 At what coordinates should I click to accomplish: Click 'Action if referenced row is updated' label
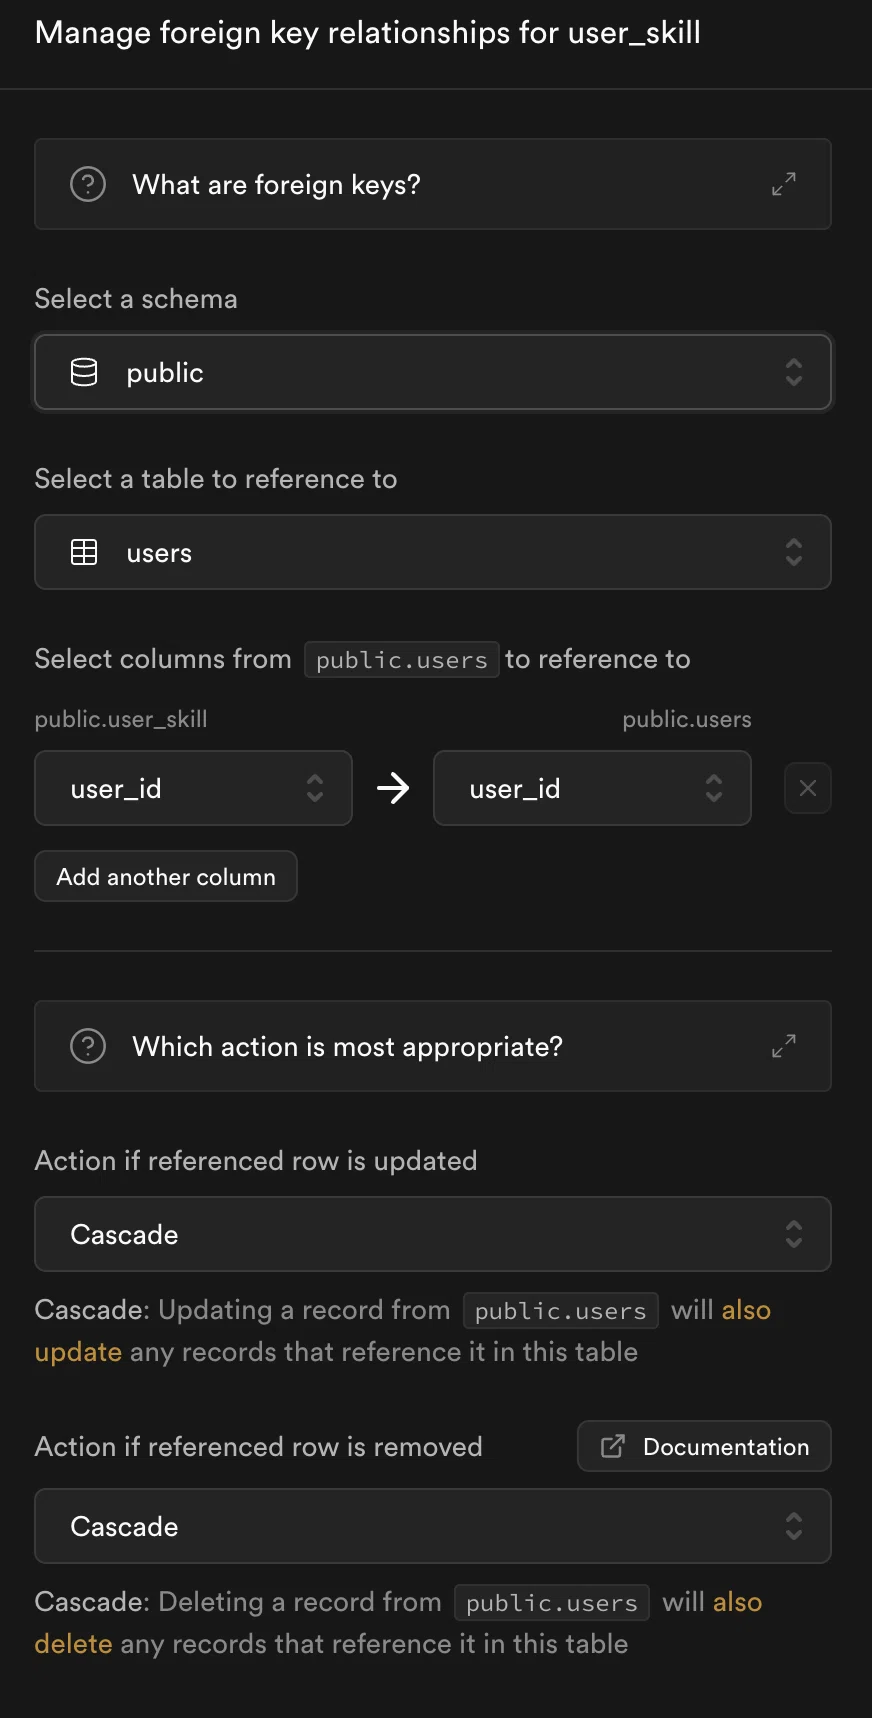(x=256, y=1161)
